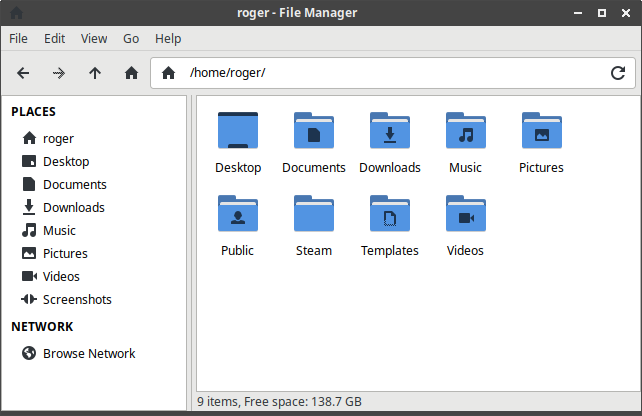642x416 pixels.
Task: Open the Pictures folder in the main pane
Action: pos(541,132)
